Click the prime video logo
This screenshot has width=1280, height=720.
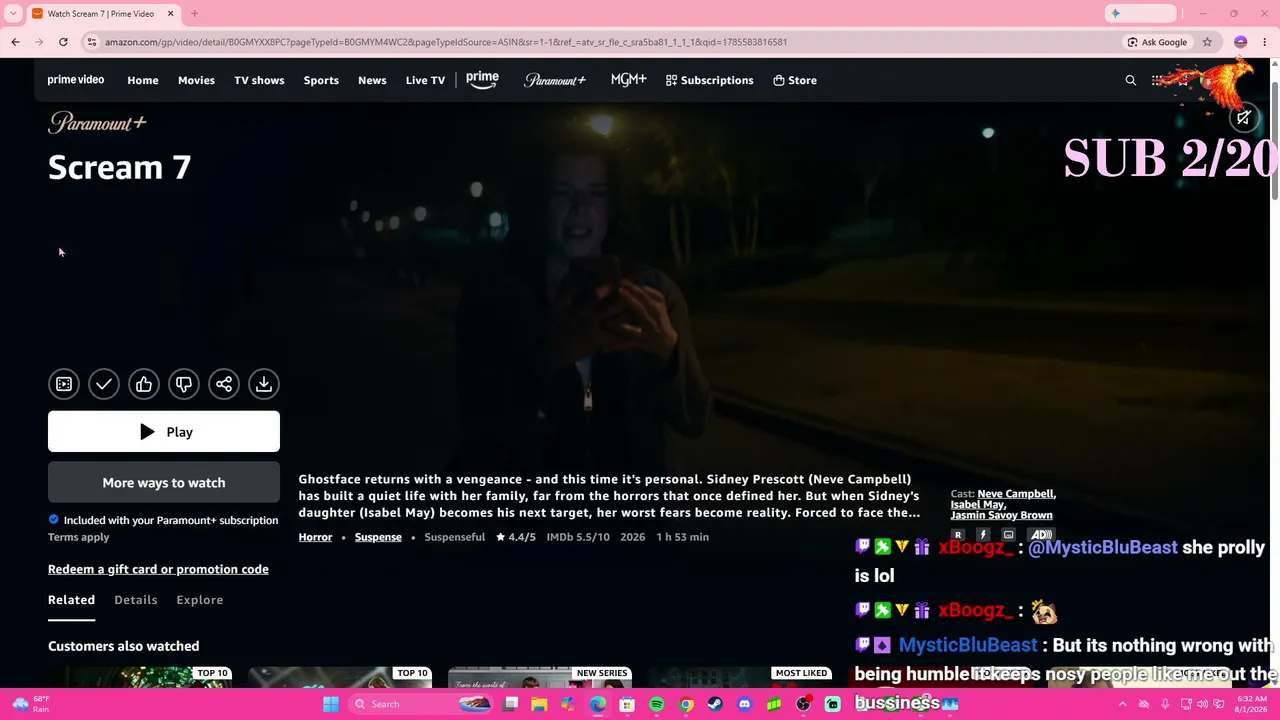click(76, 80)
